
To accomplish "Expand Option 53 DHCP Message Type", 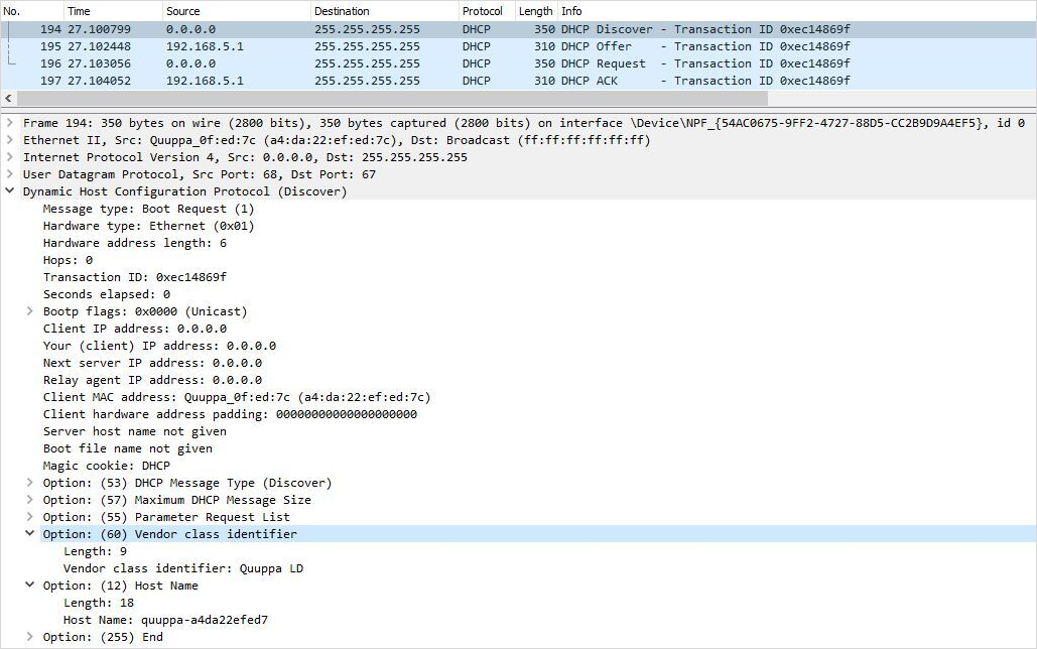I will (x=30, y=482).
